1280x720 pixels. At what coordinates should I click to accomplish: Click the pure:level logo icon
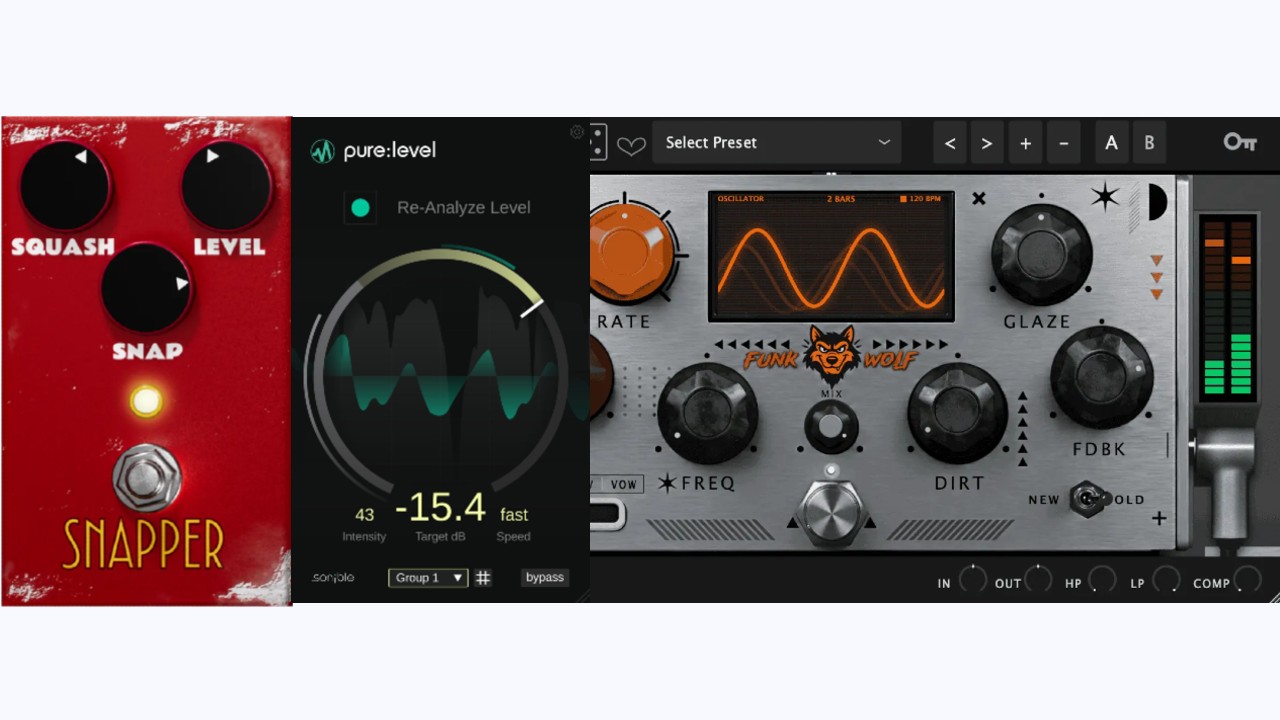tap(322, 151)
